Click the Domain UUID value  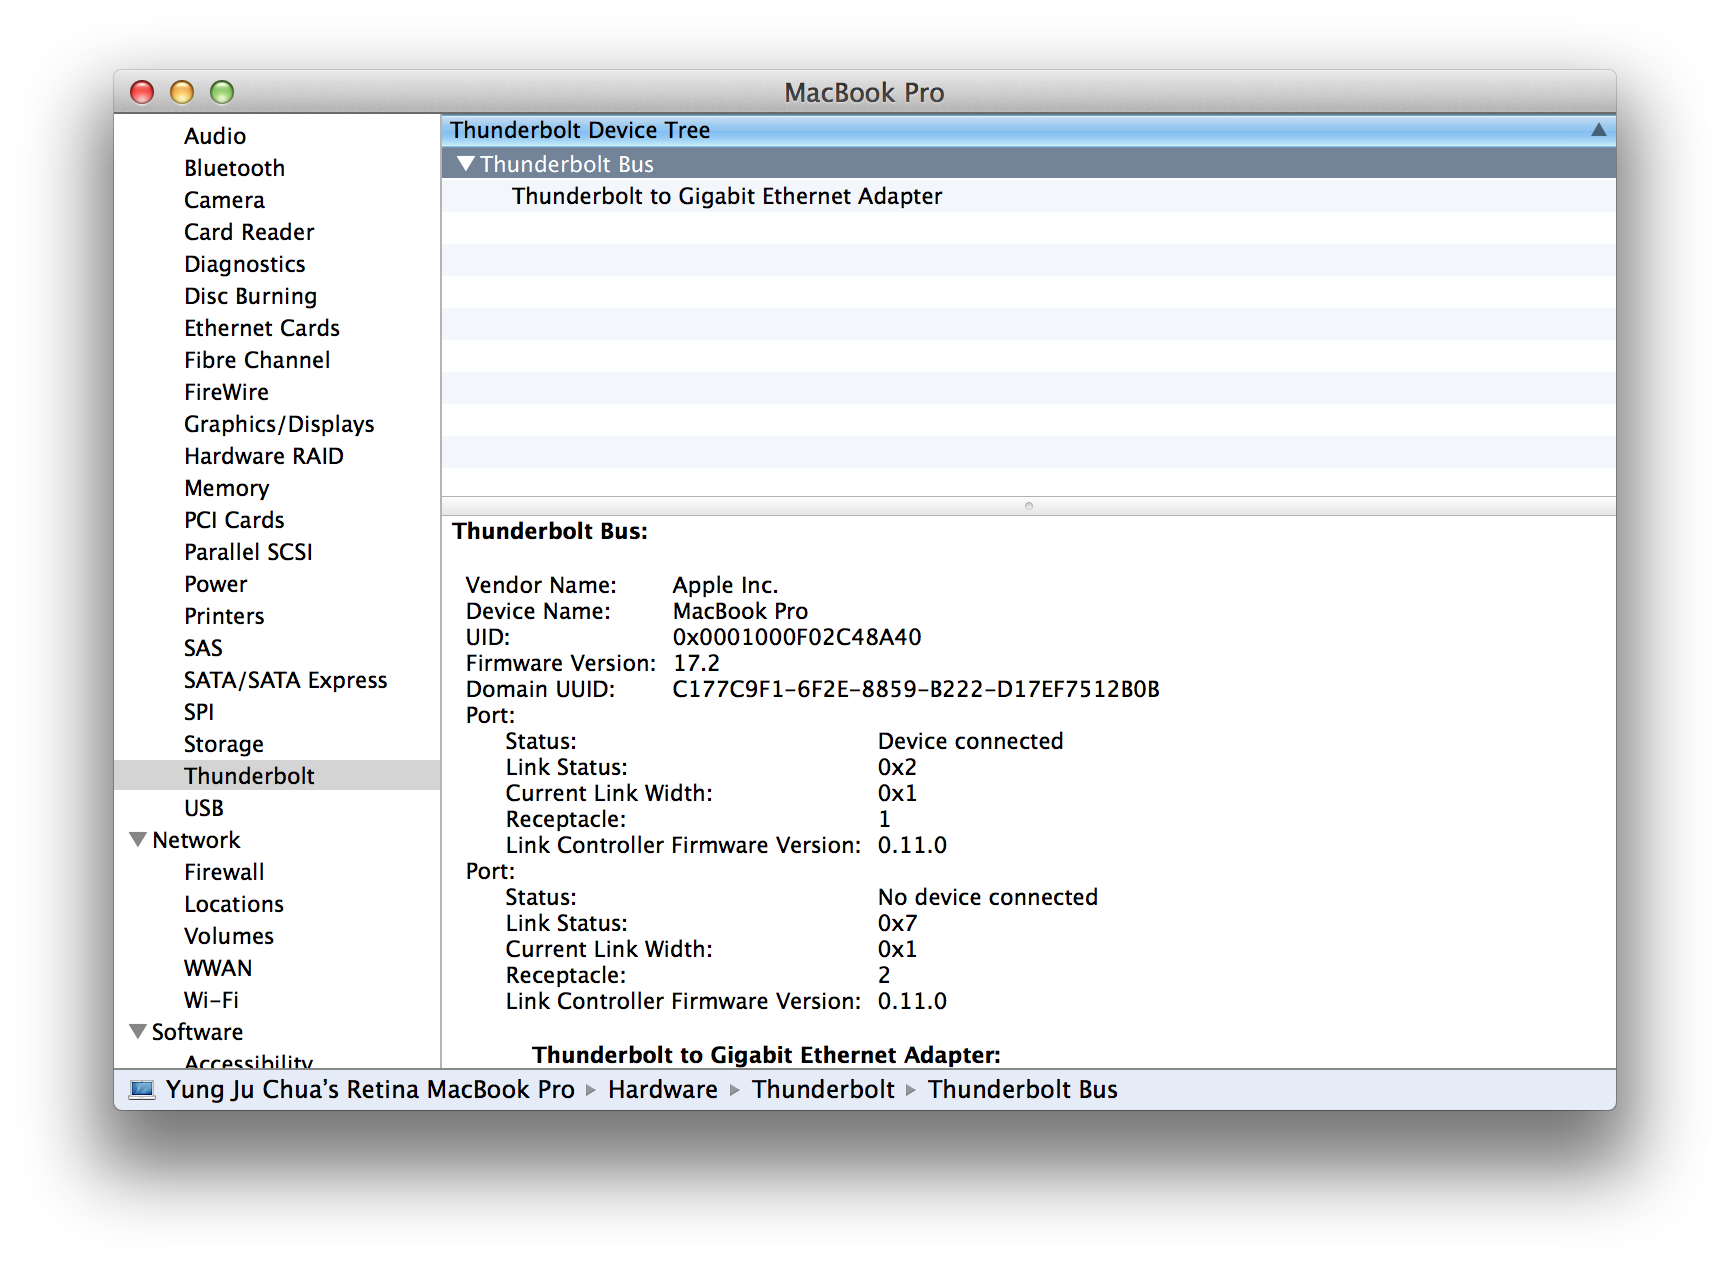click(x=916, y=689)
